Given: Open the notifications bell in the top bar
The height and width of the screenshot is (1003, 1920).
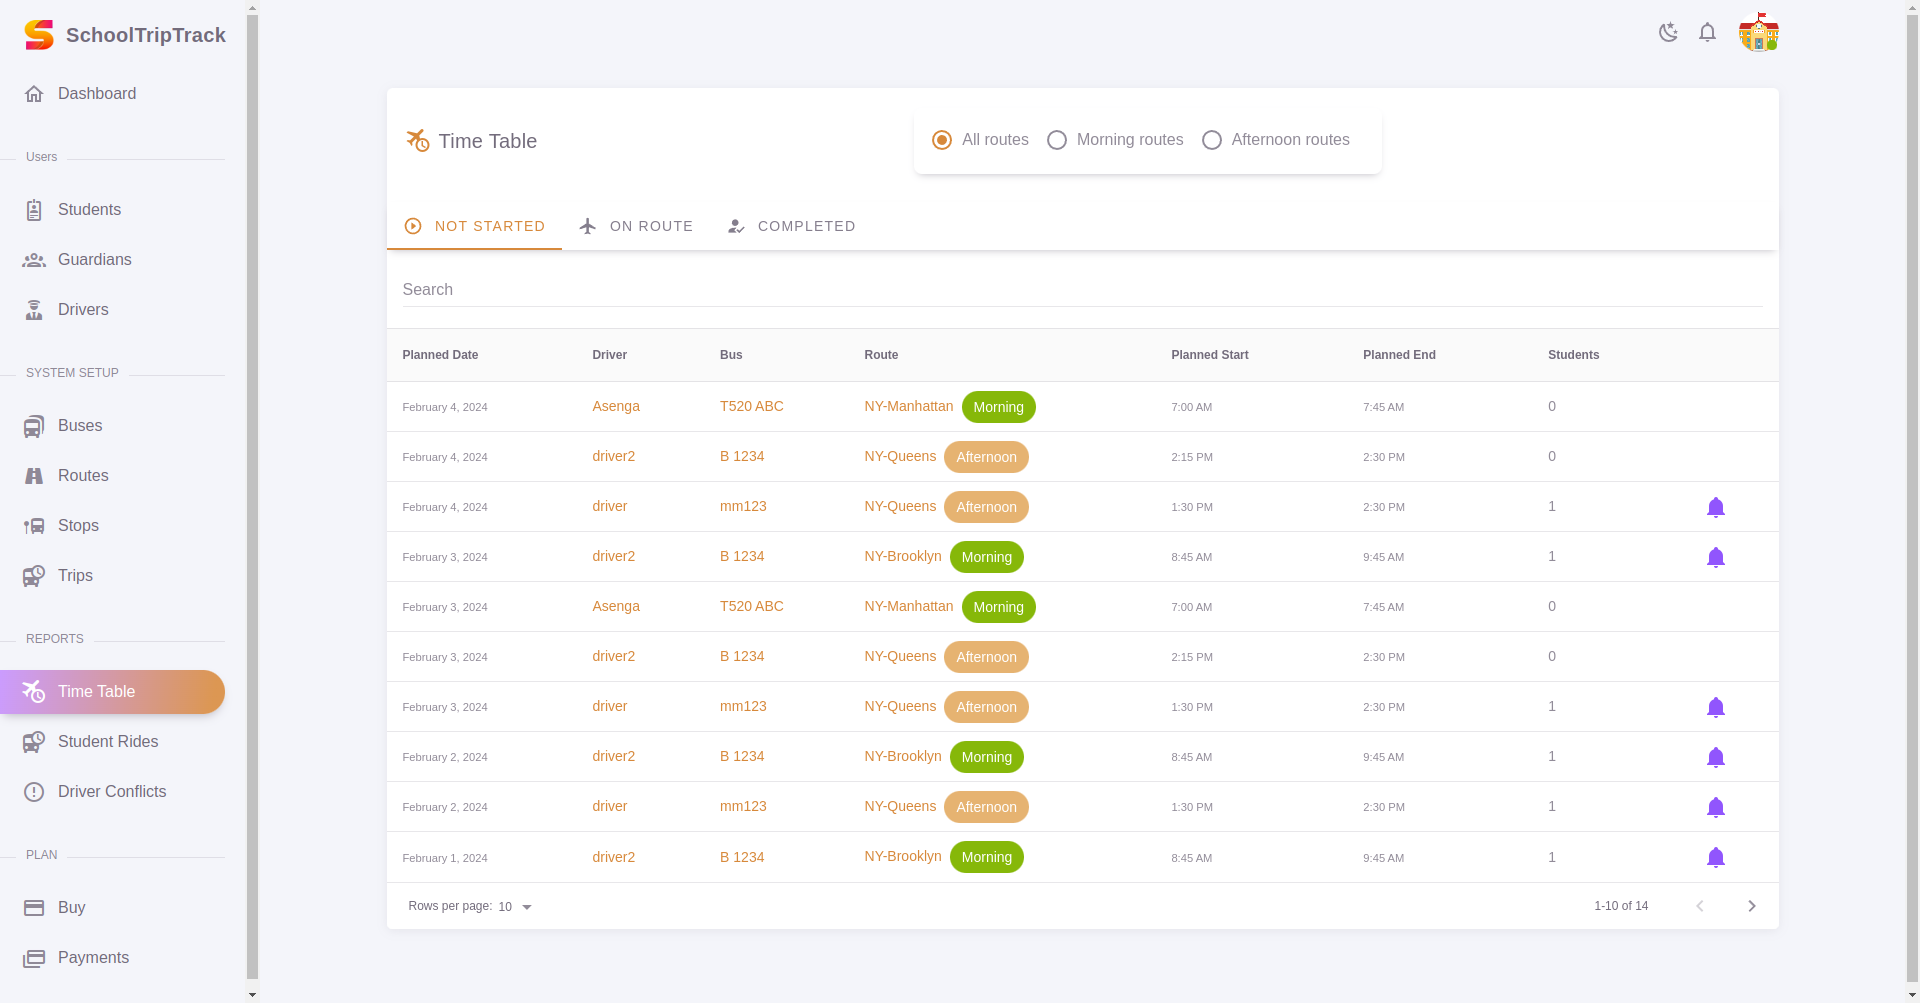Looking at the screenshot, I should click(1707, 32).
